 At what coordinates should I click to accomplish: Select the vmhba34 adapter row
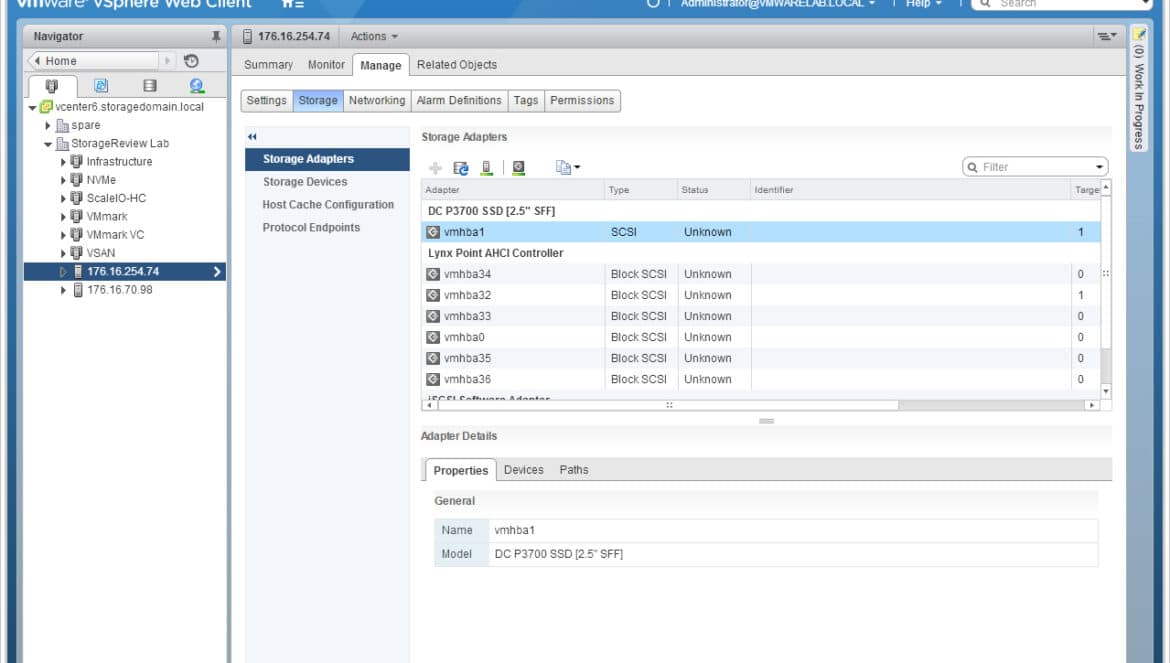[760, 274]
